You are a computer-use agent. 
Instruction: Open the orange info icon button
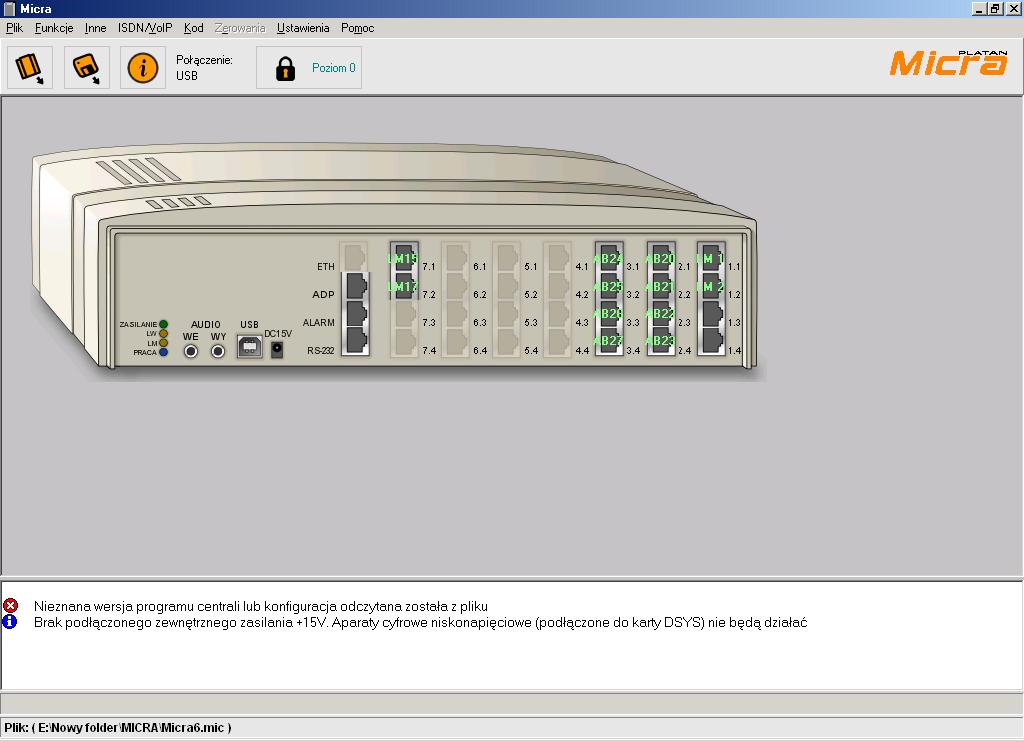click(x=142, y=68)
